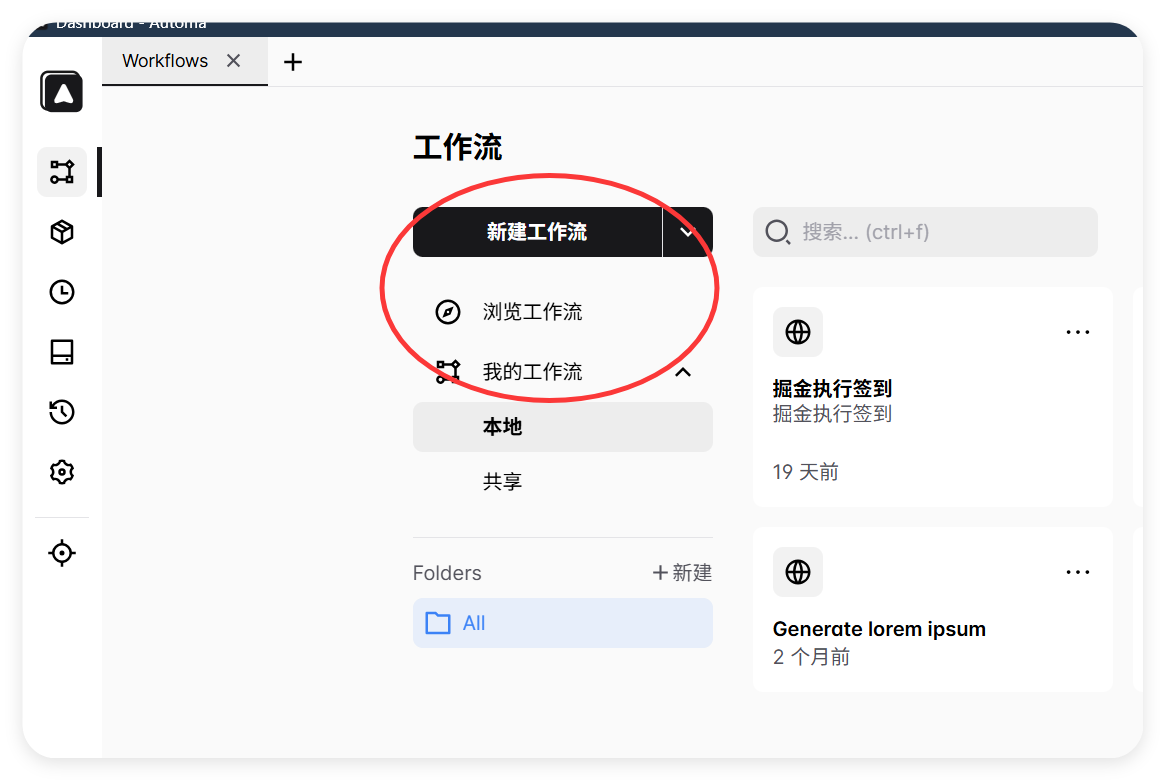Select the 共享 workflows item

coord(562,481)
